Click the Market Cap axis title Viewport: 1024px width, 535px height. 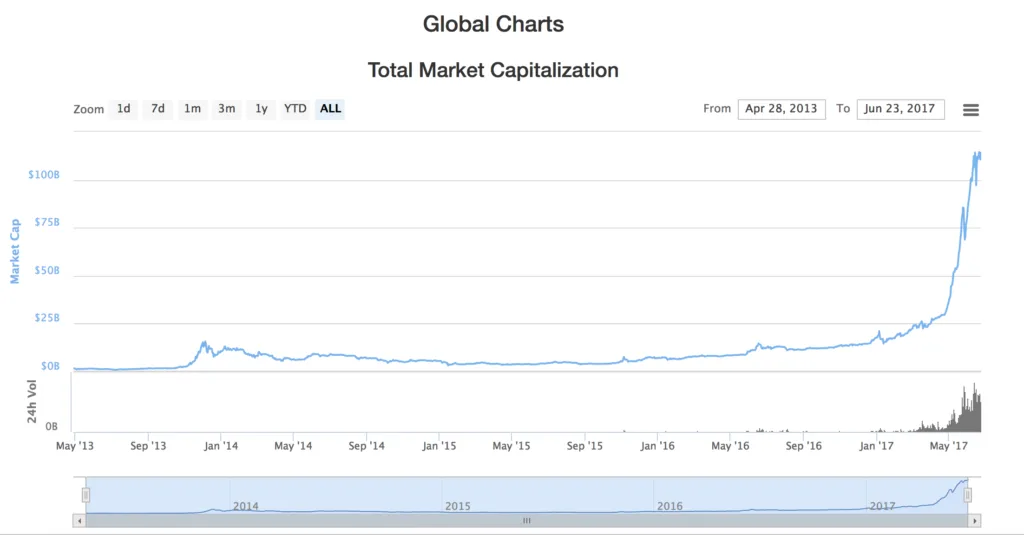pyautogui.click(x=14, y=251)
